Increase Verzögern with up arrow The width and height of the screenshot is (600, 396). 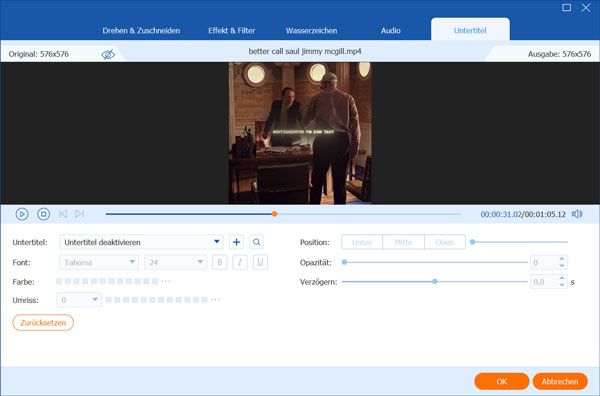click(x=562, y=279)
